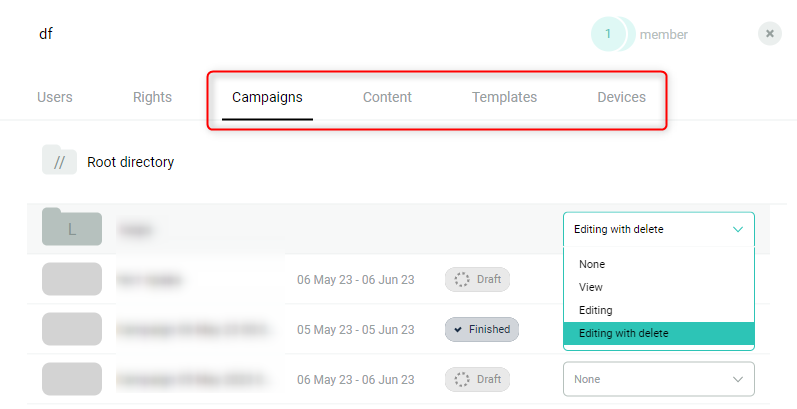Click the first campaign thumbnail
The image size is (797, 409).
[x=72, y=279]
